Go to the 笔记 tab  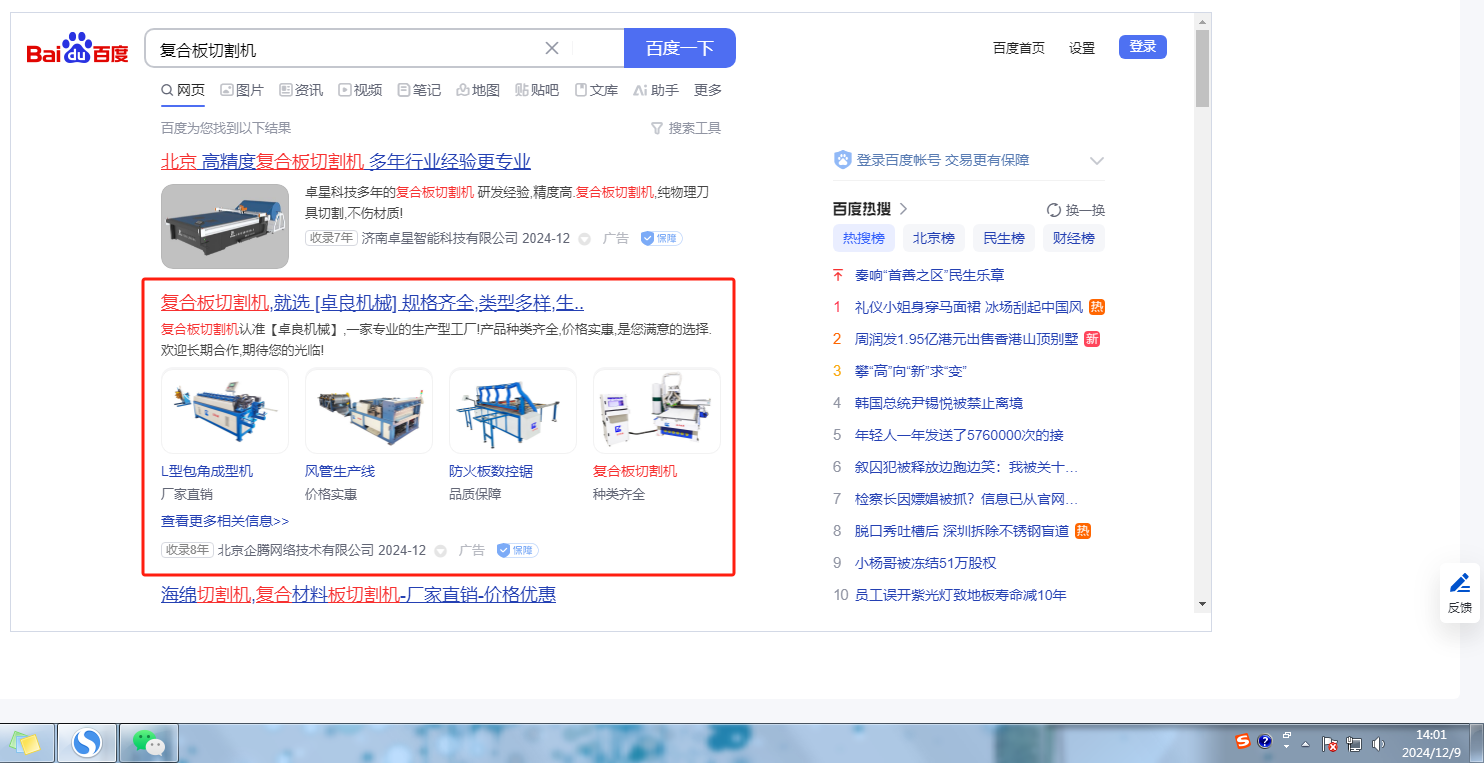point(419,90)
